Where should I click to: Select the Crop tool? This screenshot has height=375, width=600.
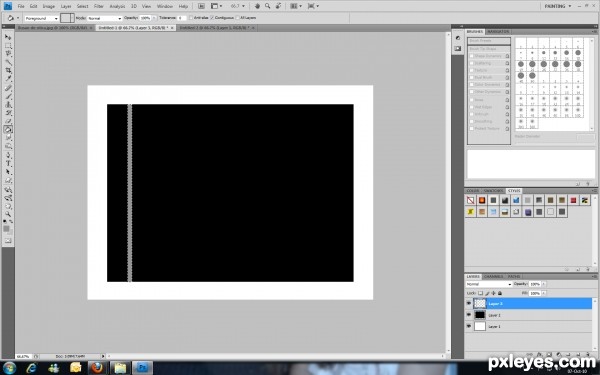point(8,71)
